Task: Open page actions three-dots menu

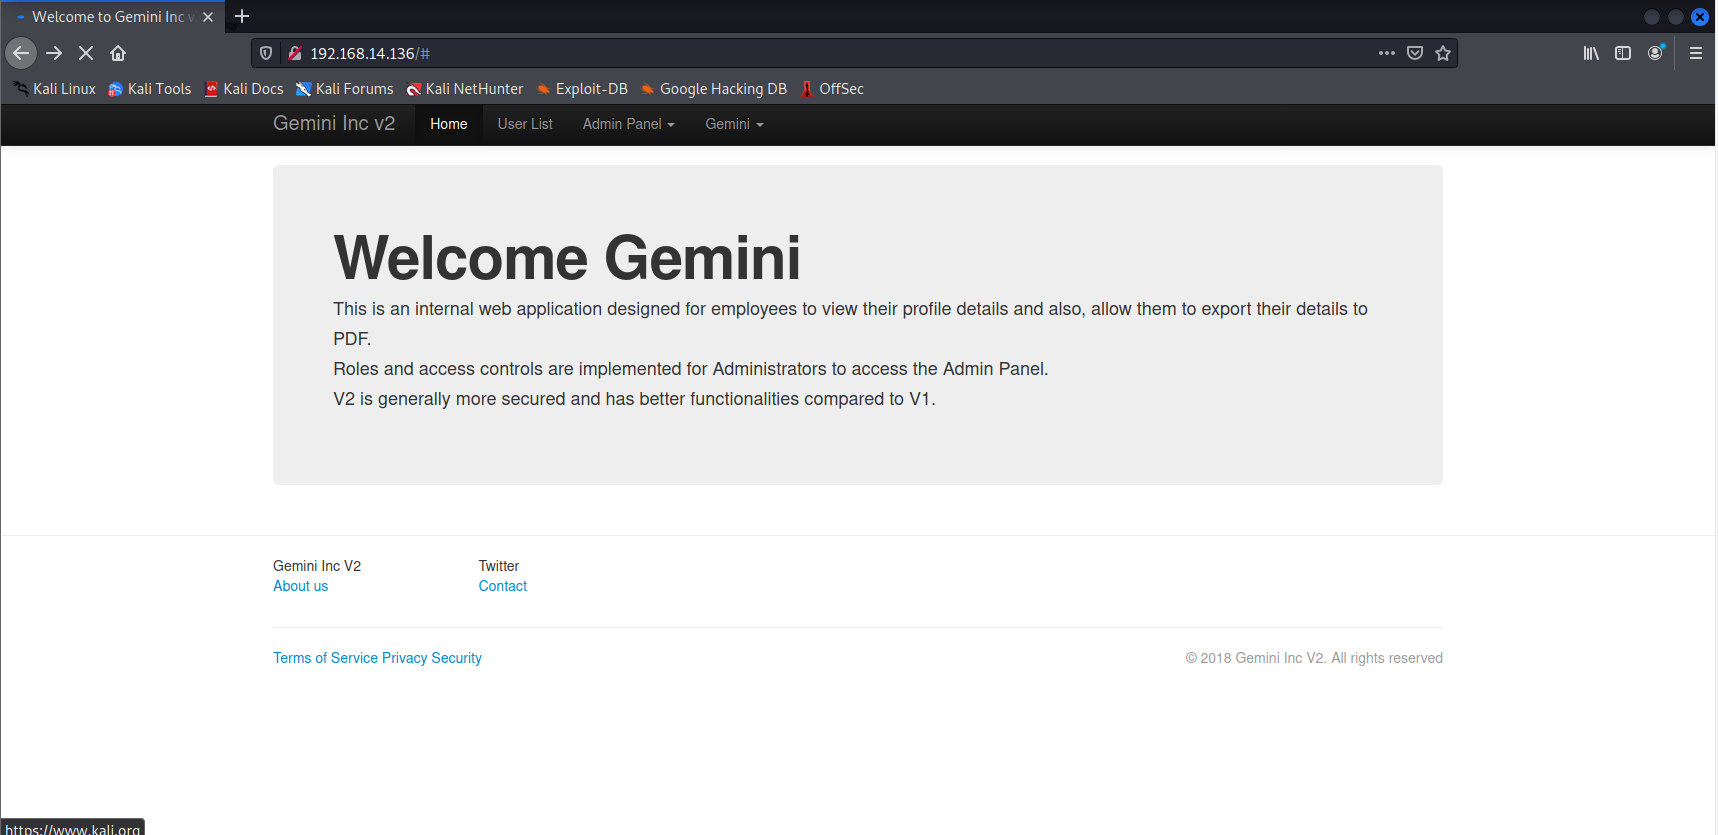Action: point(1386,53)
